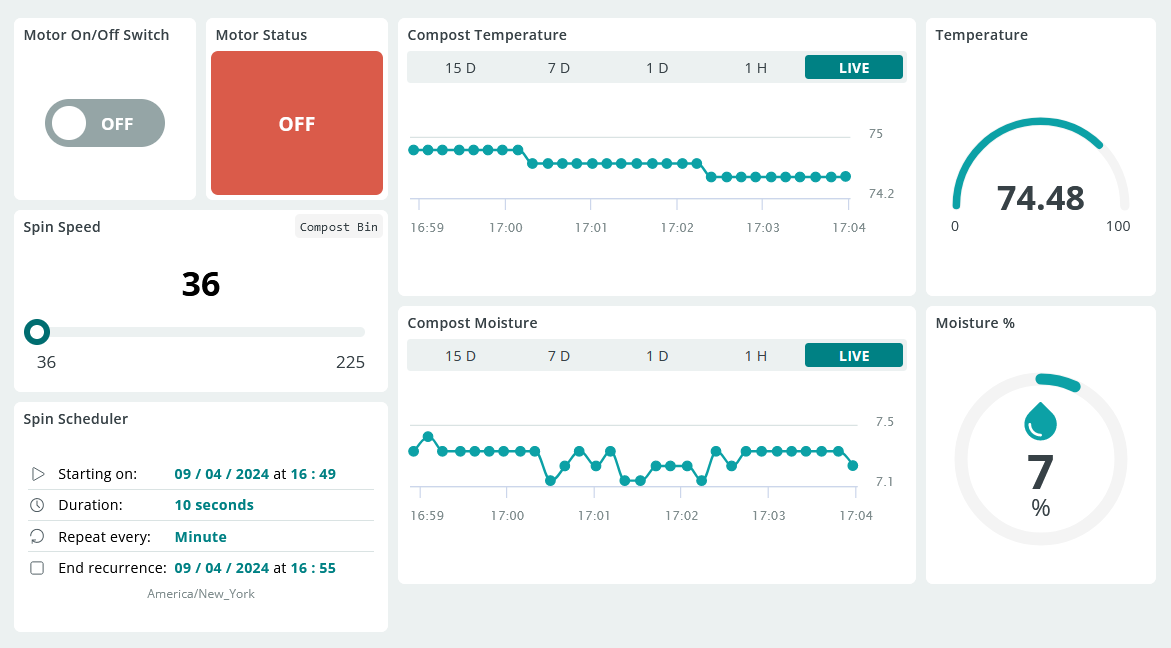Click the water drop icon in Moisture %
Viewport: 1171px width, 648px height.
(1040, 421)
